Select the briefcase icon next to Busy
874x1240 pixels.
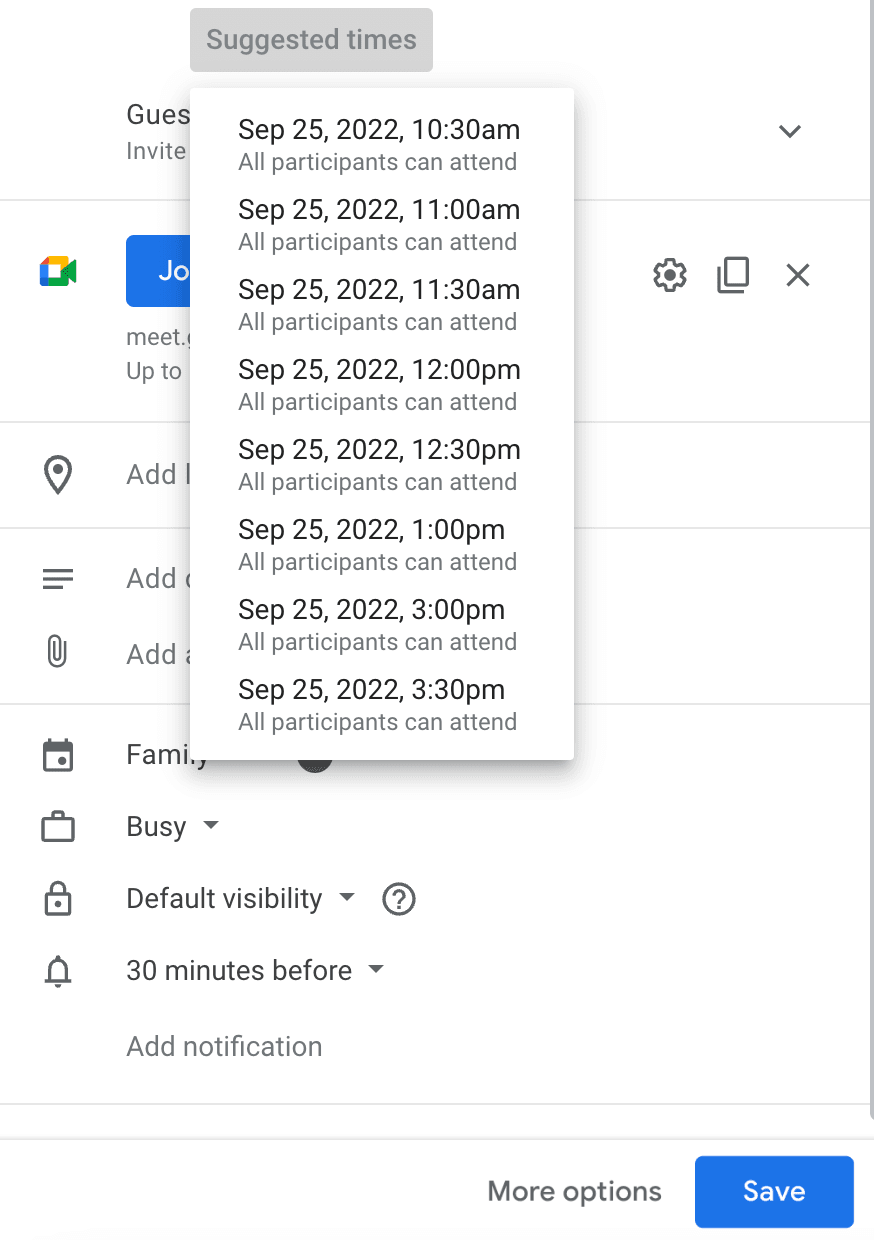click(x=58, y=827)
